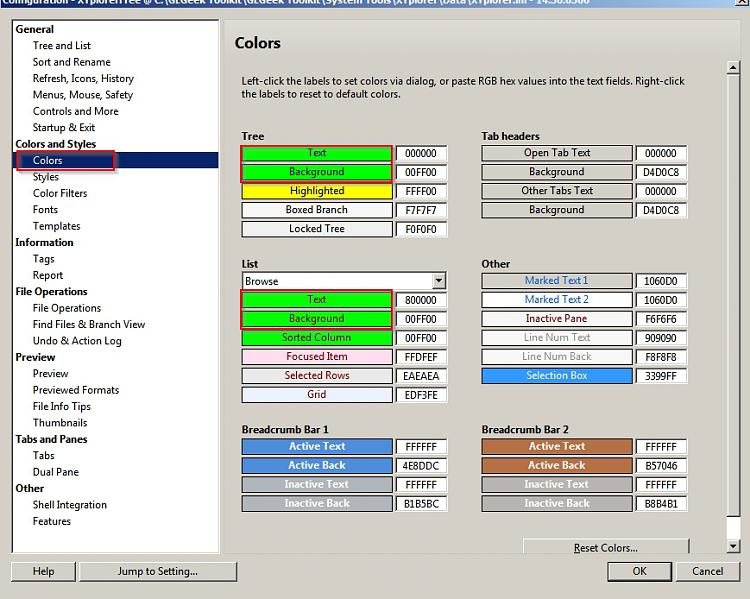Click the Boxed Branch color label

click(x=317, y=210)
